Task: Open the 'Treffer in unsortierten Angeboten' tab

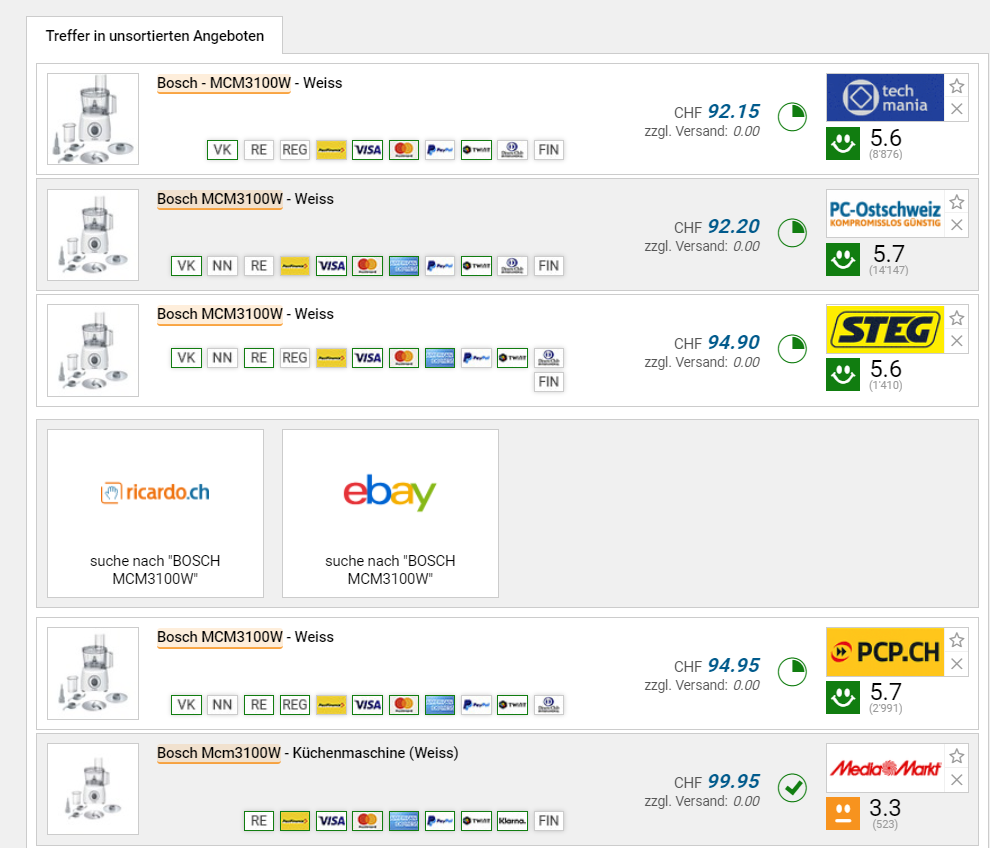Action: pos(155,36)
